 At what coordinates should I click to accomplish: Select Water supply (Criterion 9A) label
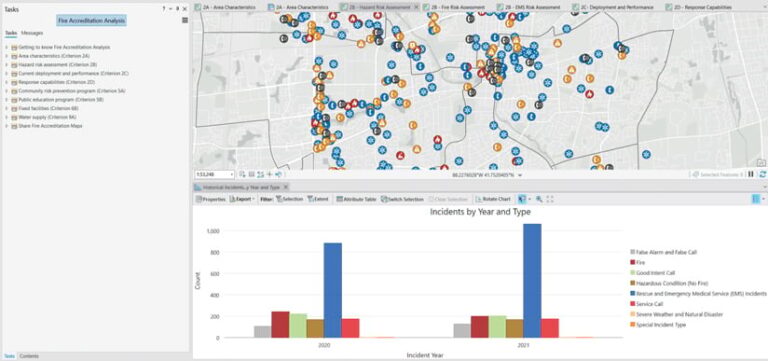pyautogui.click(x=47, y=117)
